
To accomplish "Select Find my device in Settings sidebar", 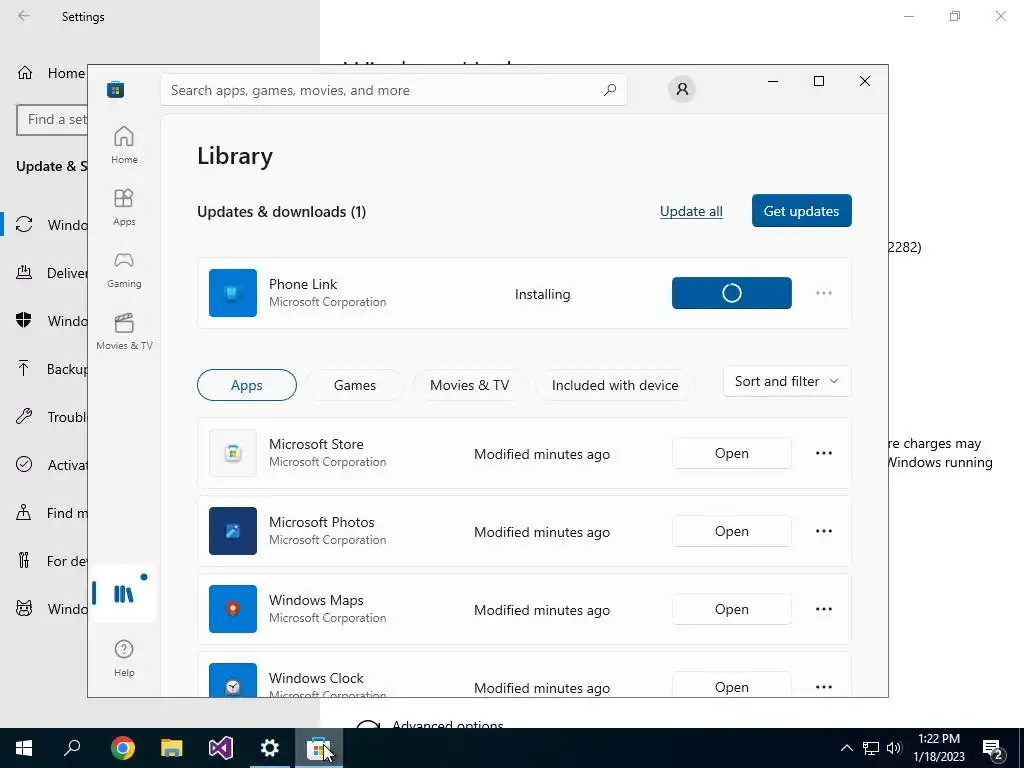I will (51, 513).
